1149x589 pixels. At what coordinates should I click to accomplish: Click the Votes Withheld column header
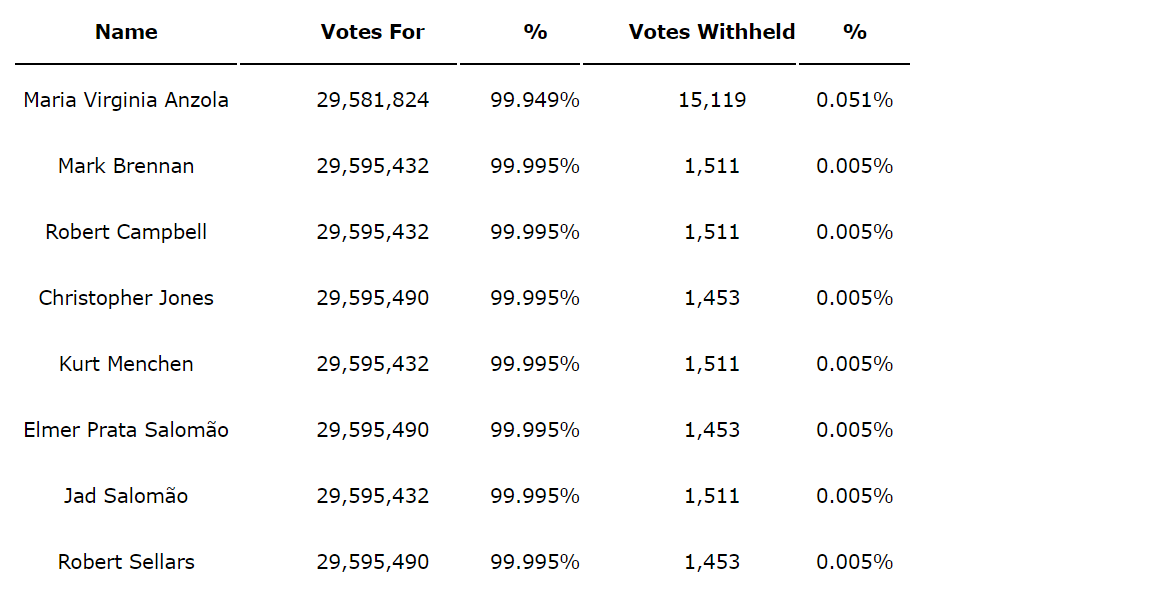coord(711,32)
